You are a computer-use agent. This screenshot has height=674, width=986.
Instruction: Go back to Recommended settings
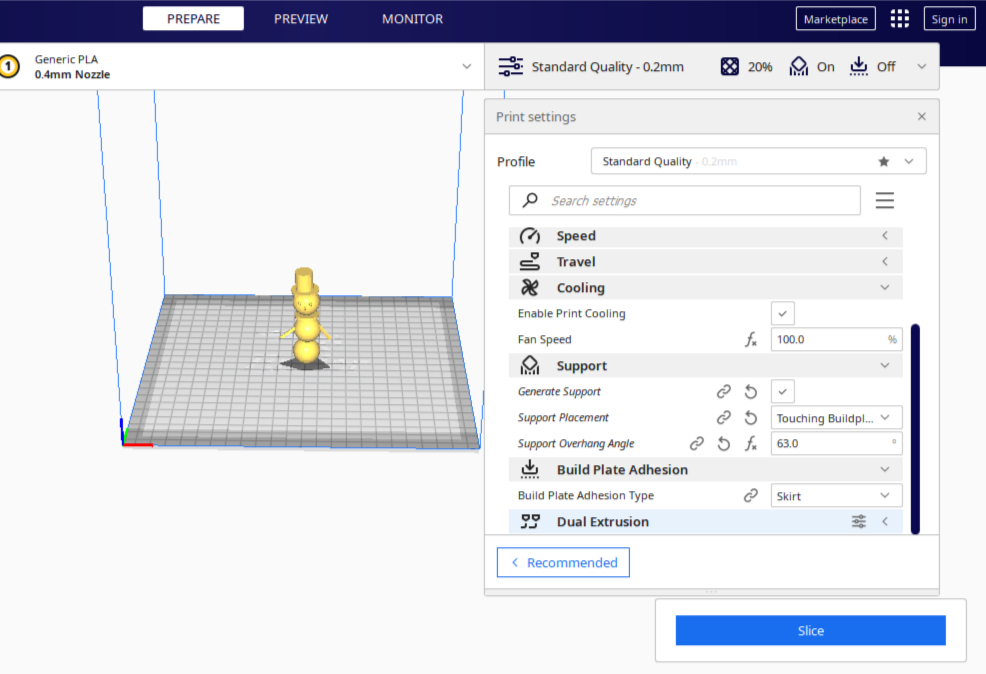[x=563, y=562]
